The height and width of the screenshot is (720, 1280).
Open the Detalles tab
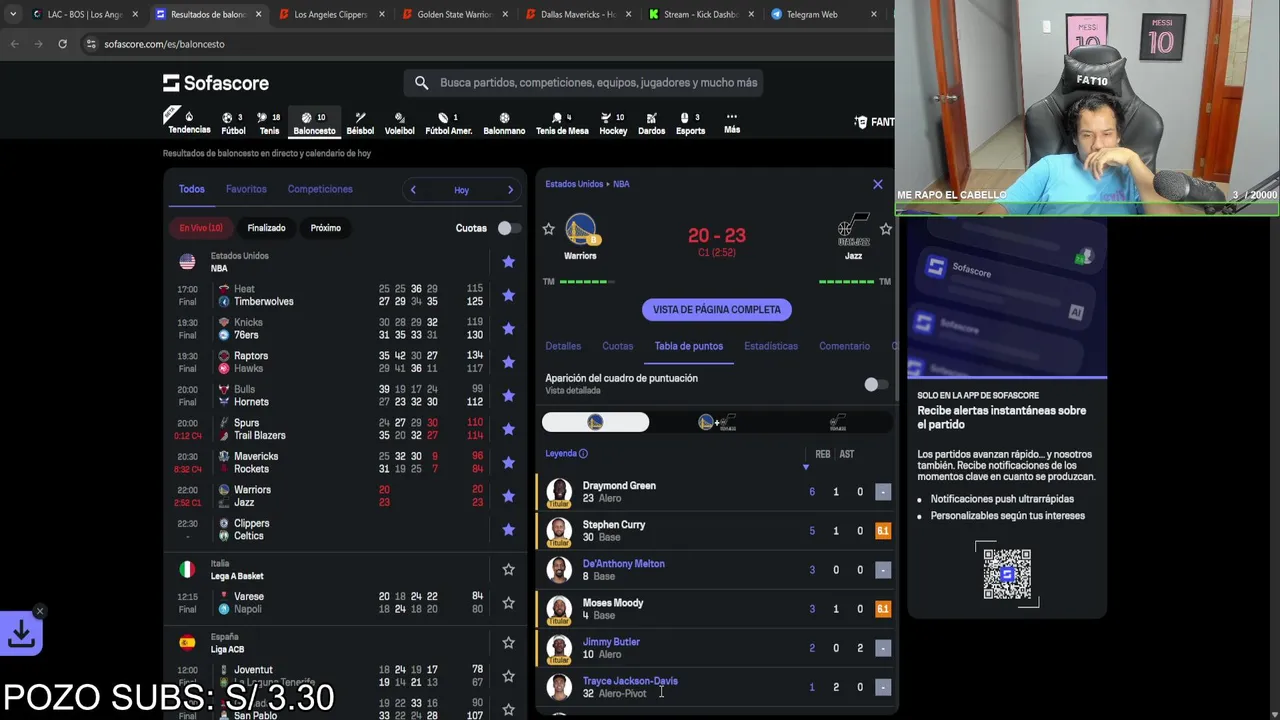pyautogui.click(x=563, y=346)
